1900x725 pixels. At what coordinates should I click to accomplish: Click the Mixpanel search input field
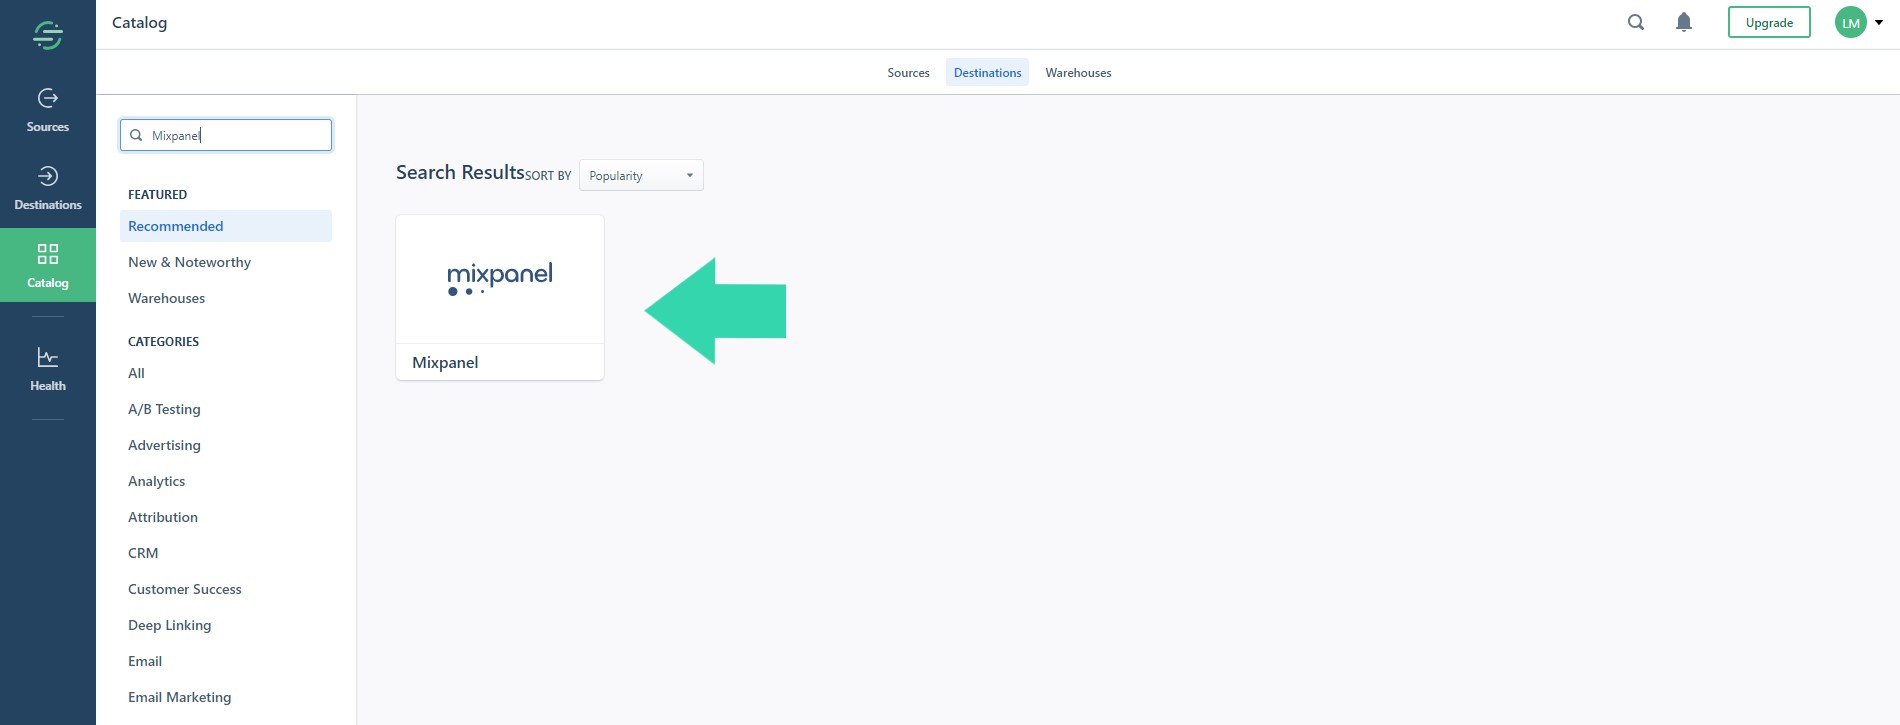click(236, 135)
